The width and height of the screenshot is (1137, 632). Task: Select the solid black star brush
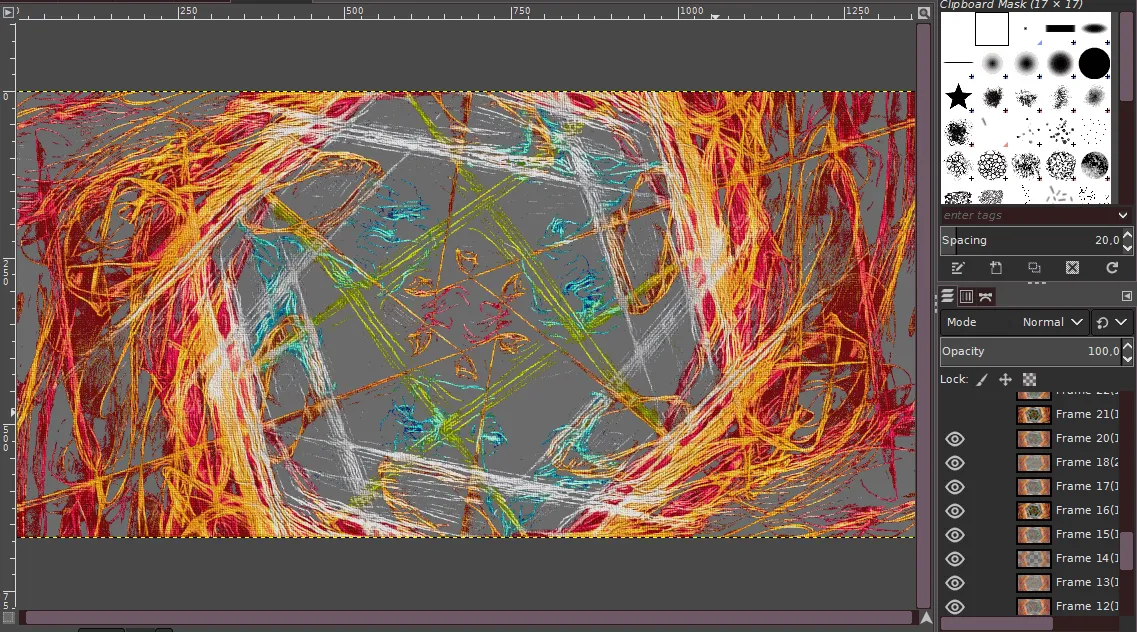(958, 96)
